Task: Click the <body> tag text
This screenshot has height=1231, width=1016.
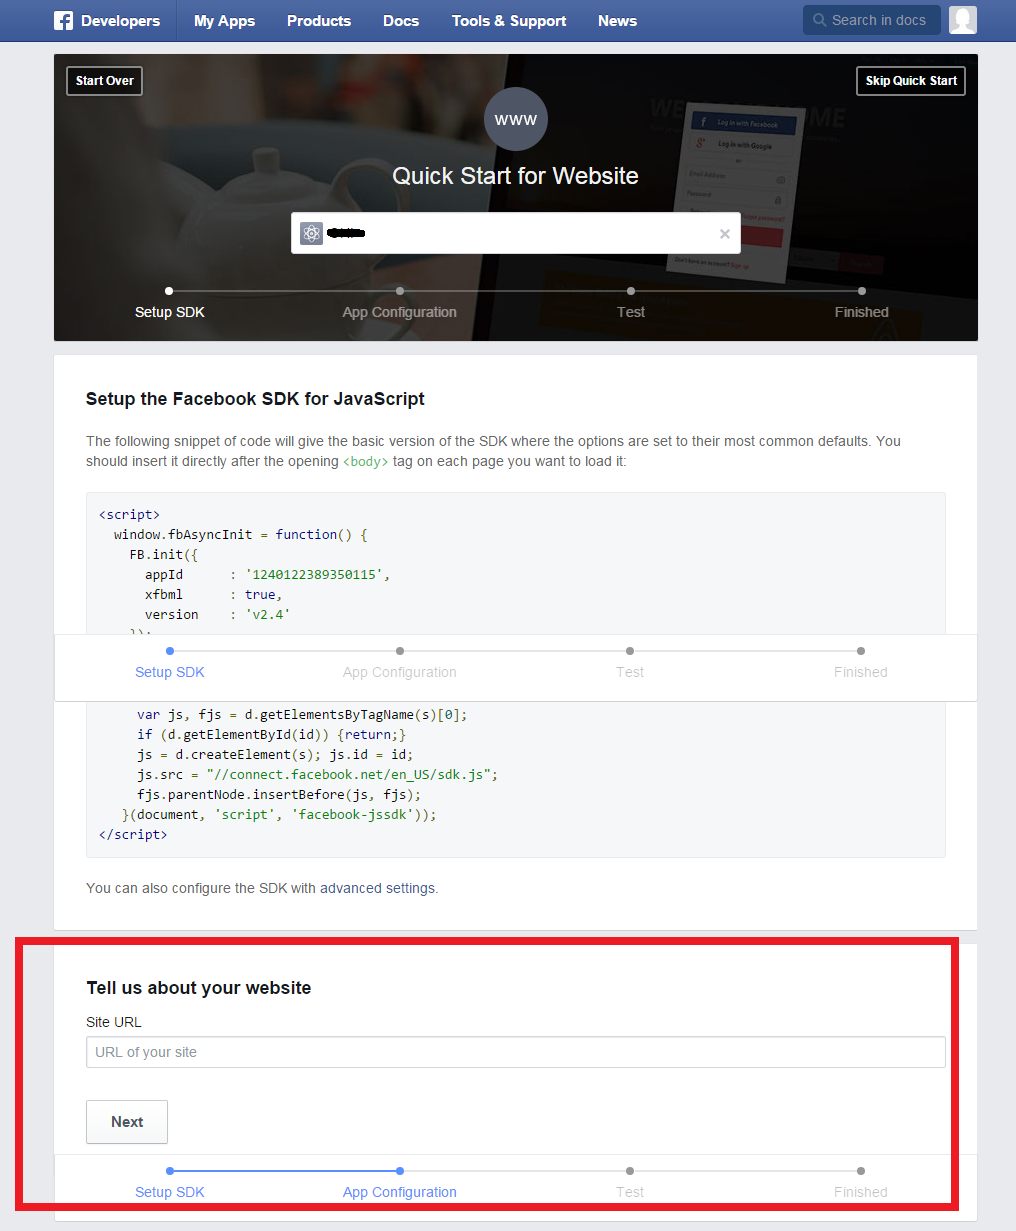Action: coord(366,462)
